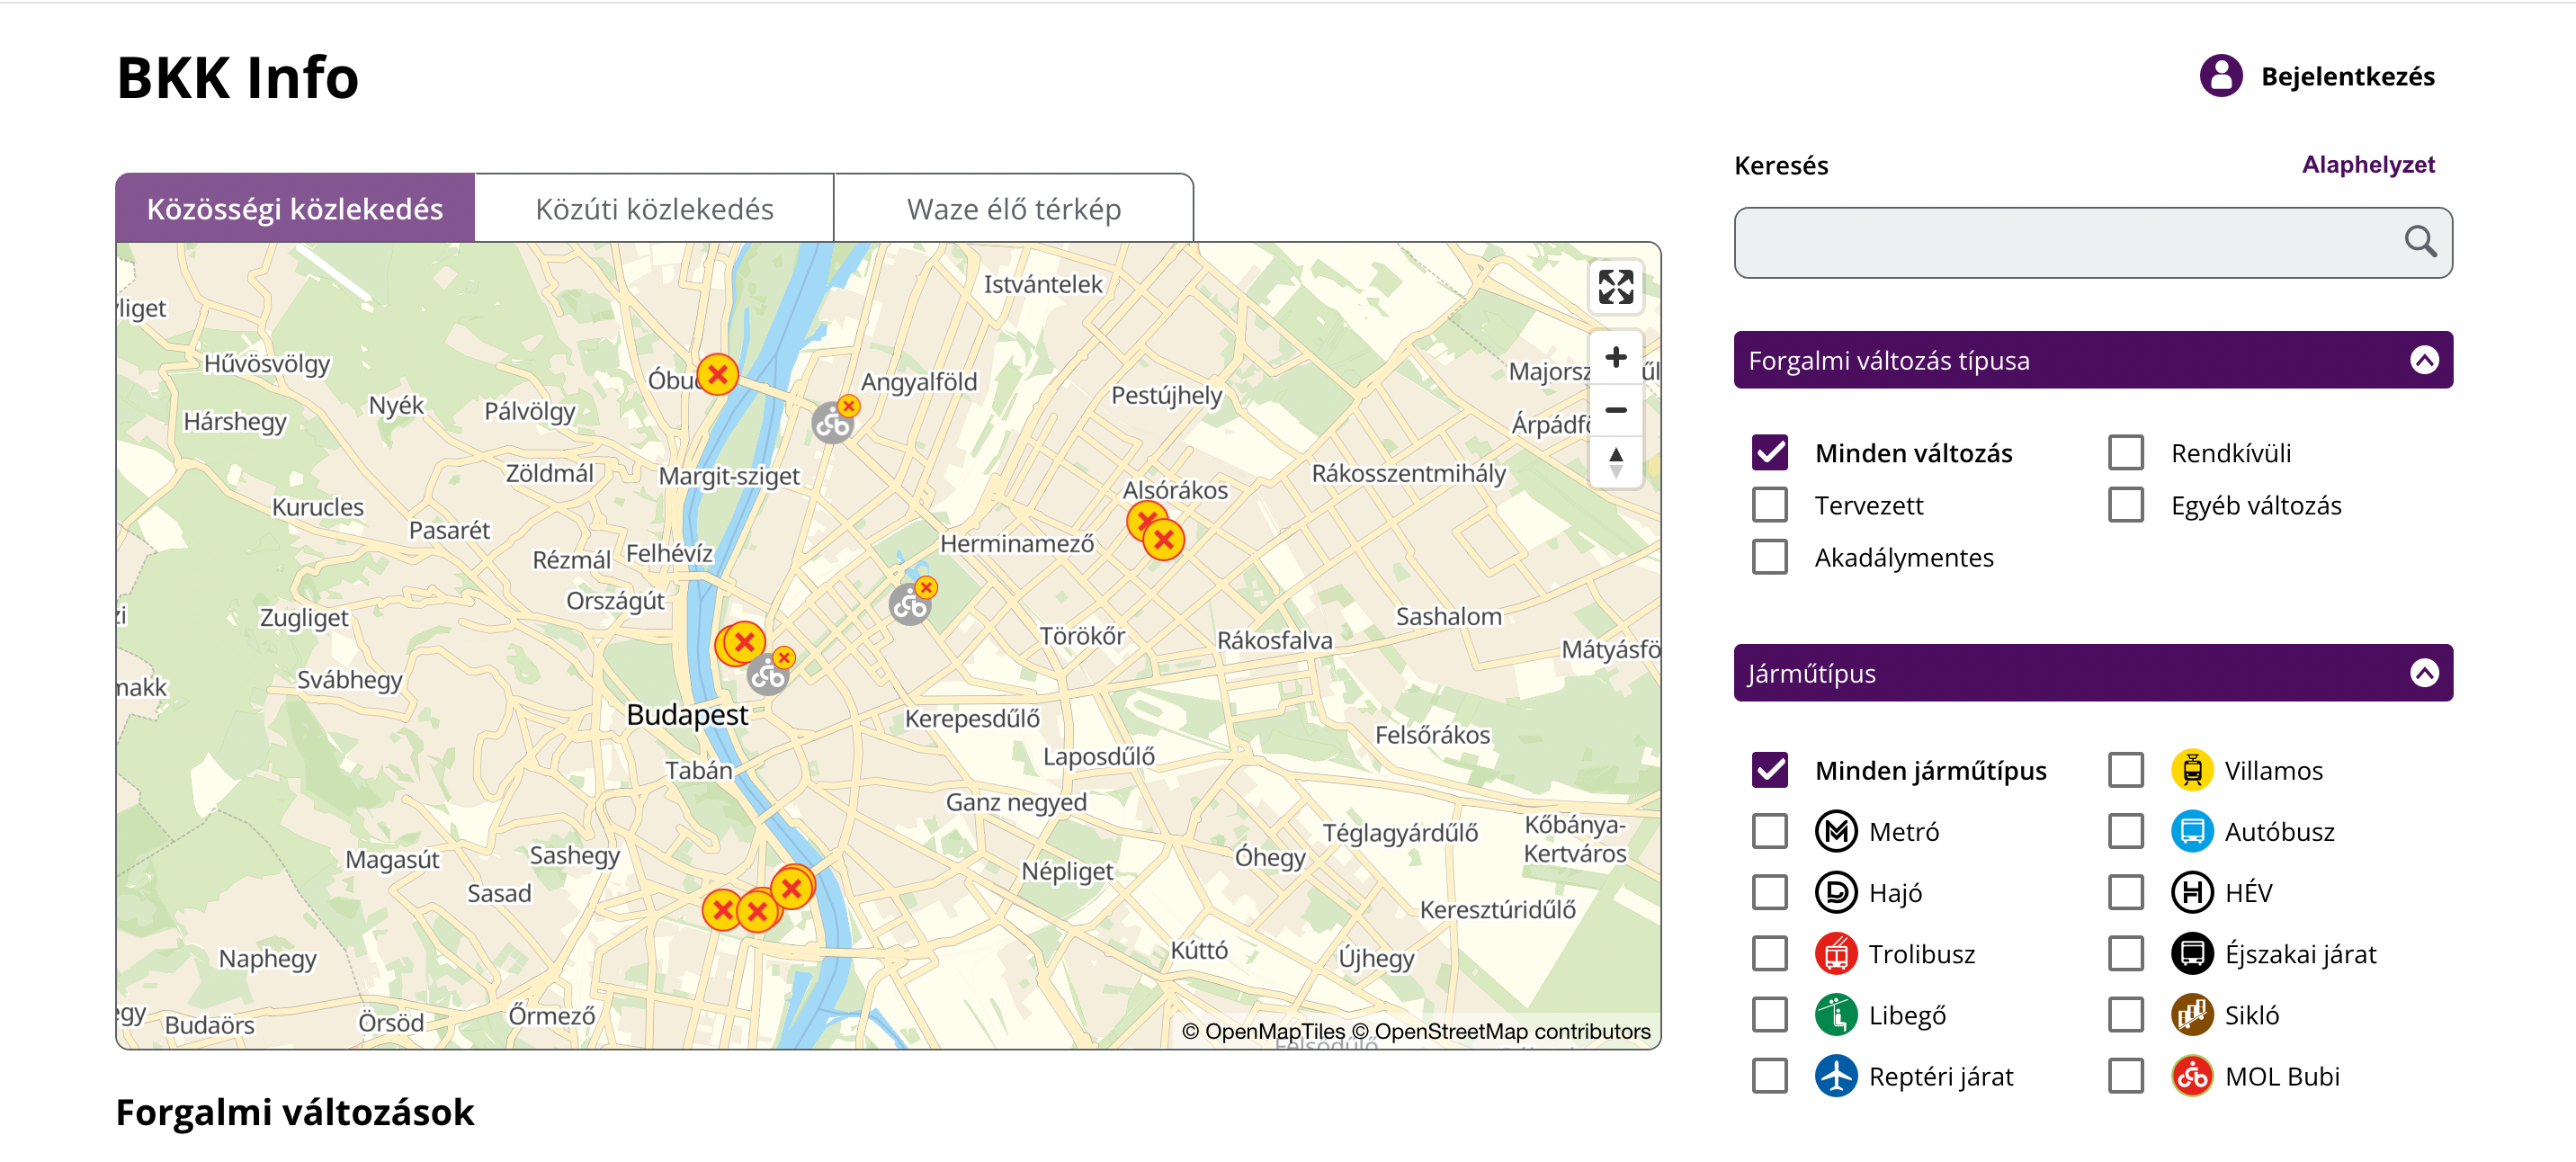This screenshot has width=2576, height=1162.
Task: Enable the Autóbusz checkbox
Action: (2125, 831)
